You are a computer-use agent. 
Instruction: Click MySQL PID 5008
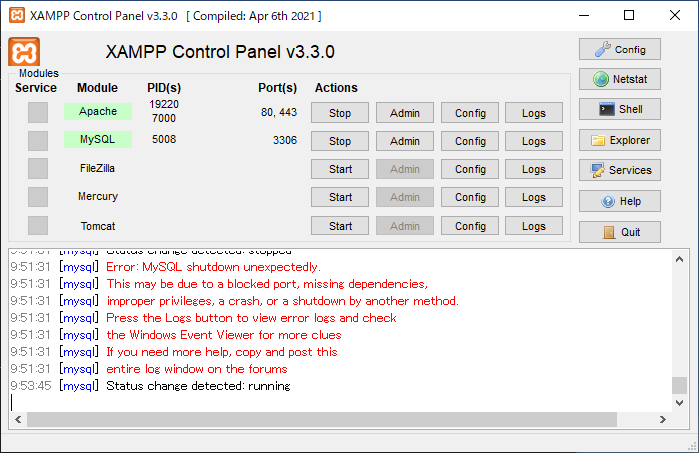[164, 139]
